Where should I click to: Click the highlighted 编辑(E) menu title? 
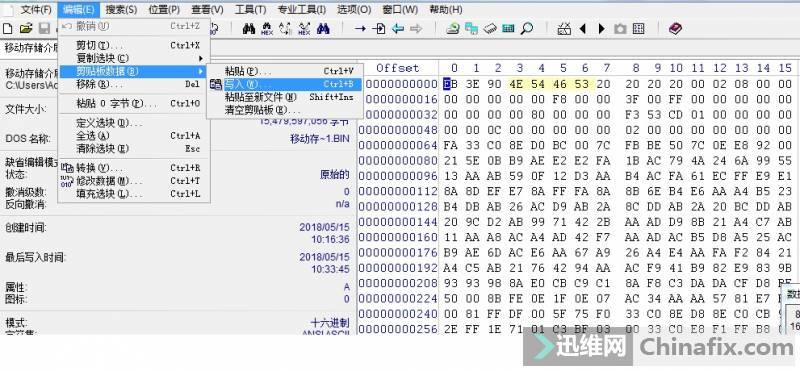click(x=79, y=10)
